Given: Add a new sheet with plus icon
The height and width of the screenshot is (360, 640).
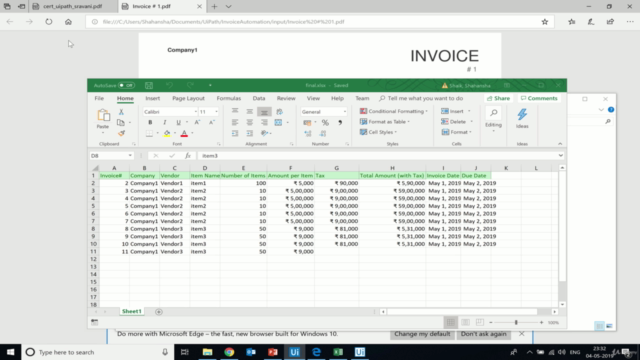Looking at the screenshot, I should 159,312.
